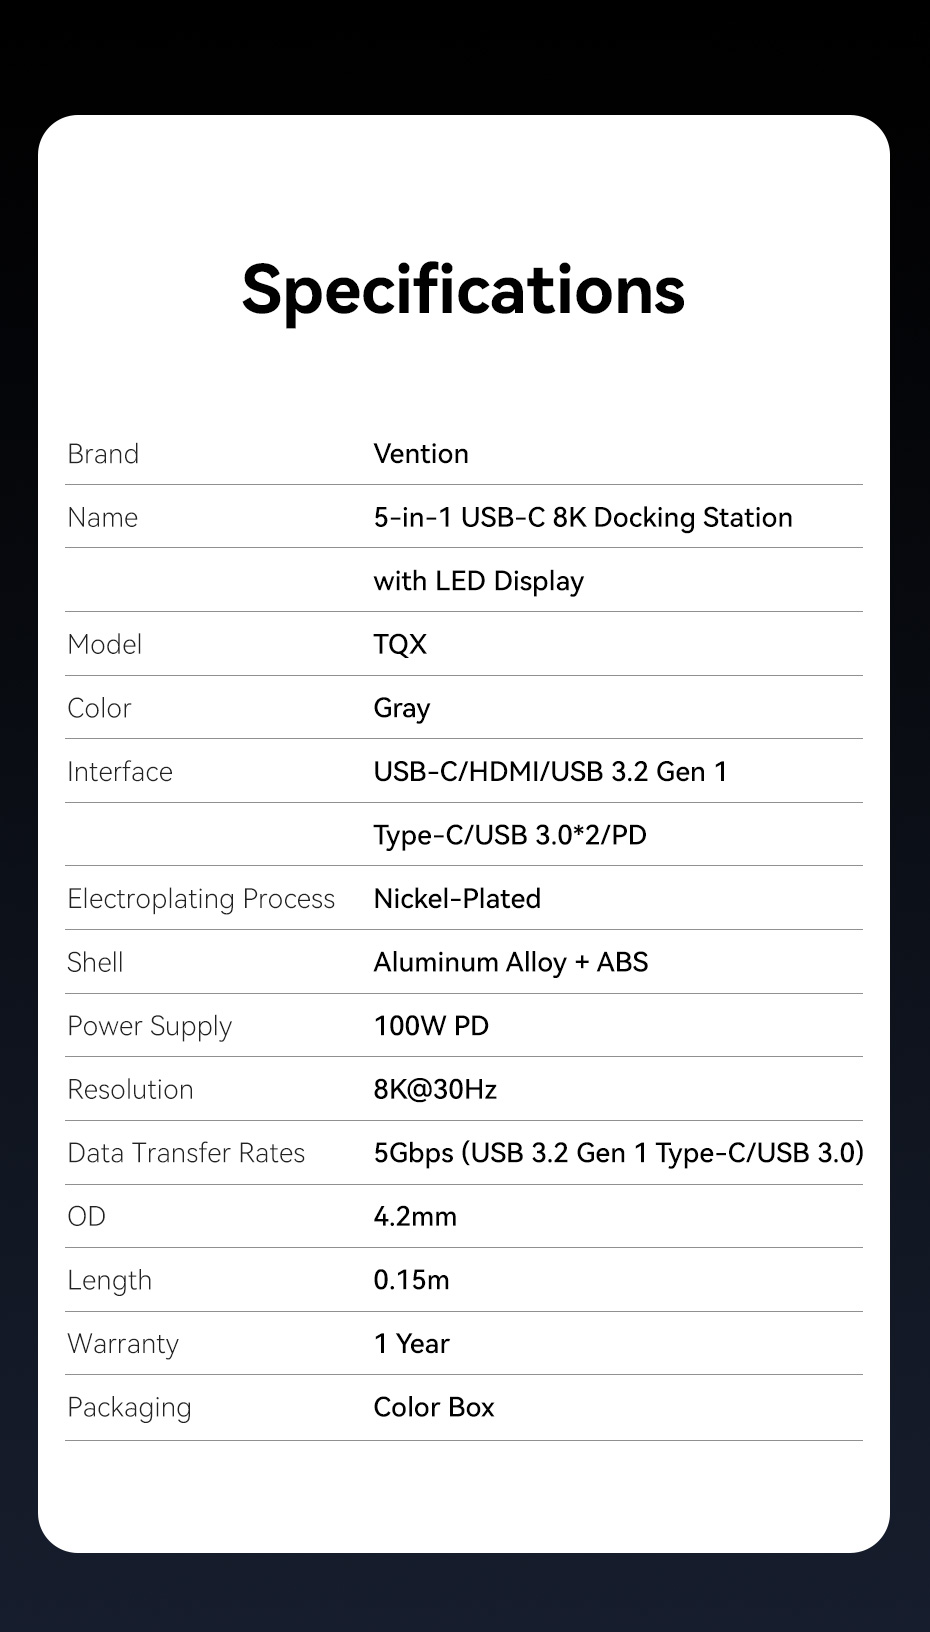
Task: Click the Data Transfer Rates label
Action: coord(186,1153)
